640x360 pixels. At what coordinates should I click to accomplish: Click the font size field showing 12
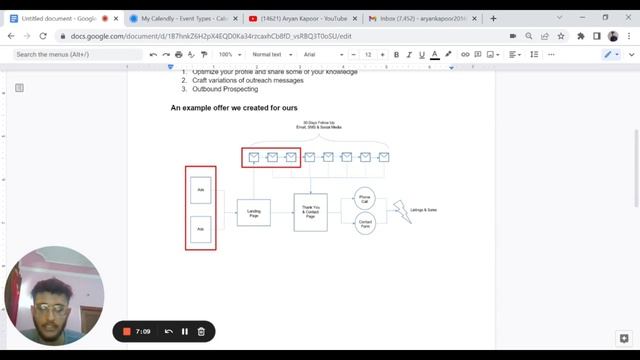368,55
